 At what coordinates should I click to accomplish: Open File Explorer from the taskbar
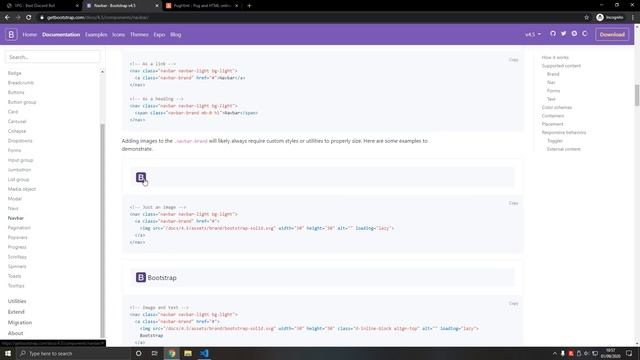click(x=188, y=353)
